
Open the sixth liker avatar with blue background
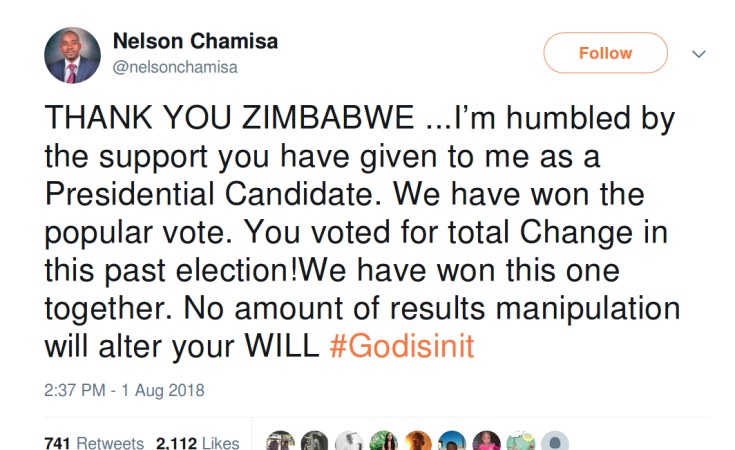pos(452,442)
